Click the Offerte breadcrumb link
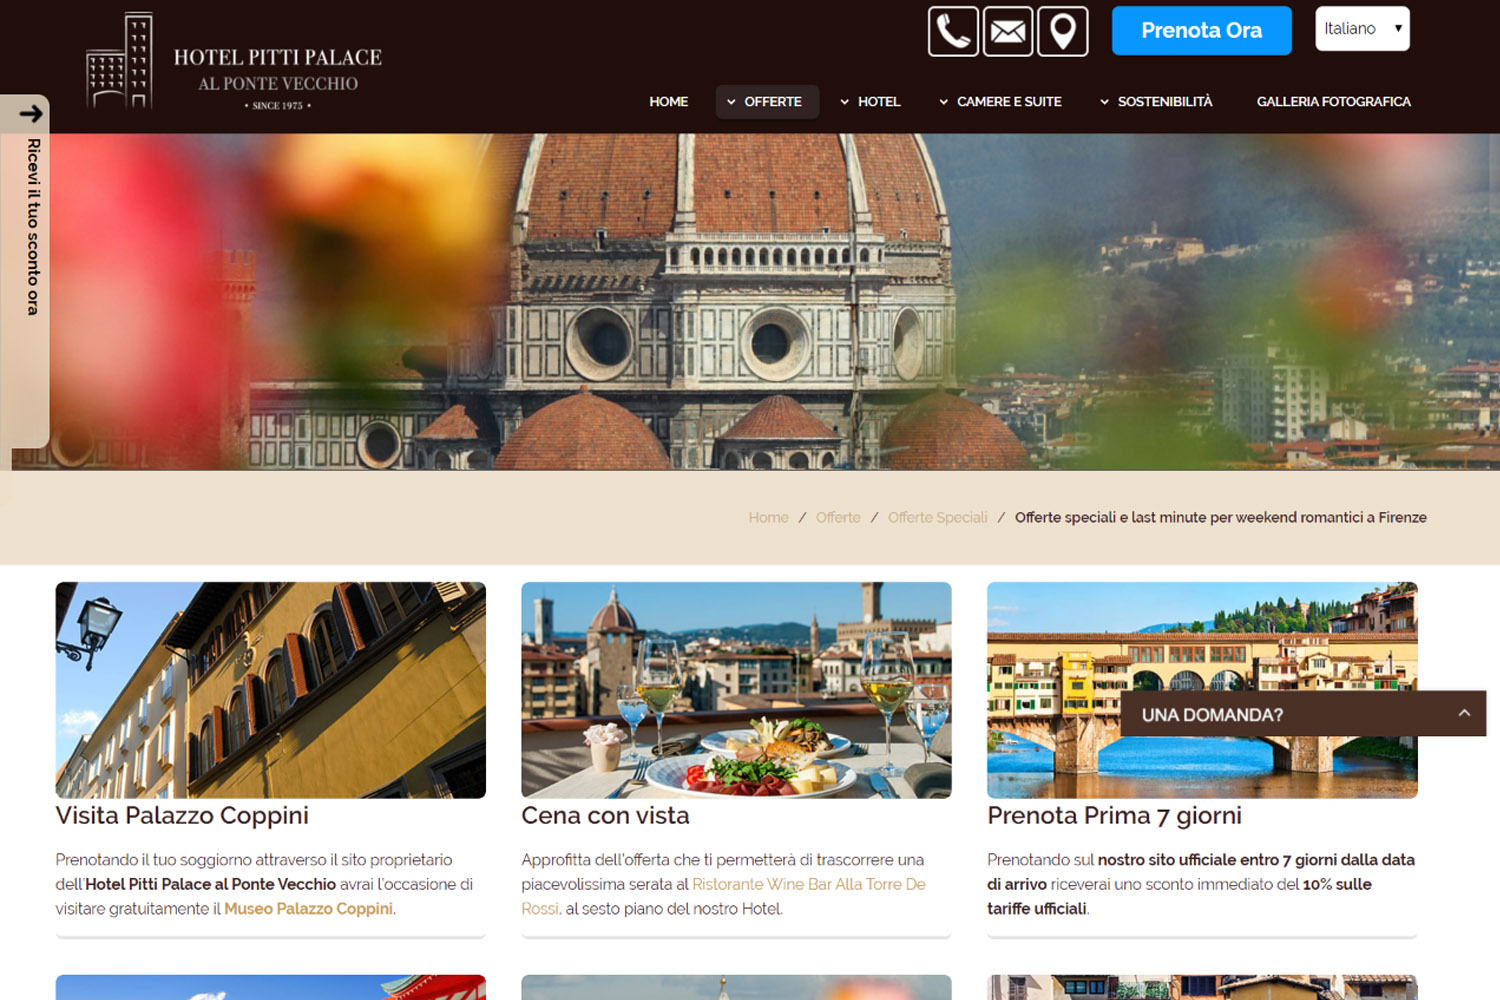The image size is (1500, 1000). [838, 518]
